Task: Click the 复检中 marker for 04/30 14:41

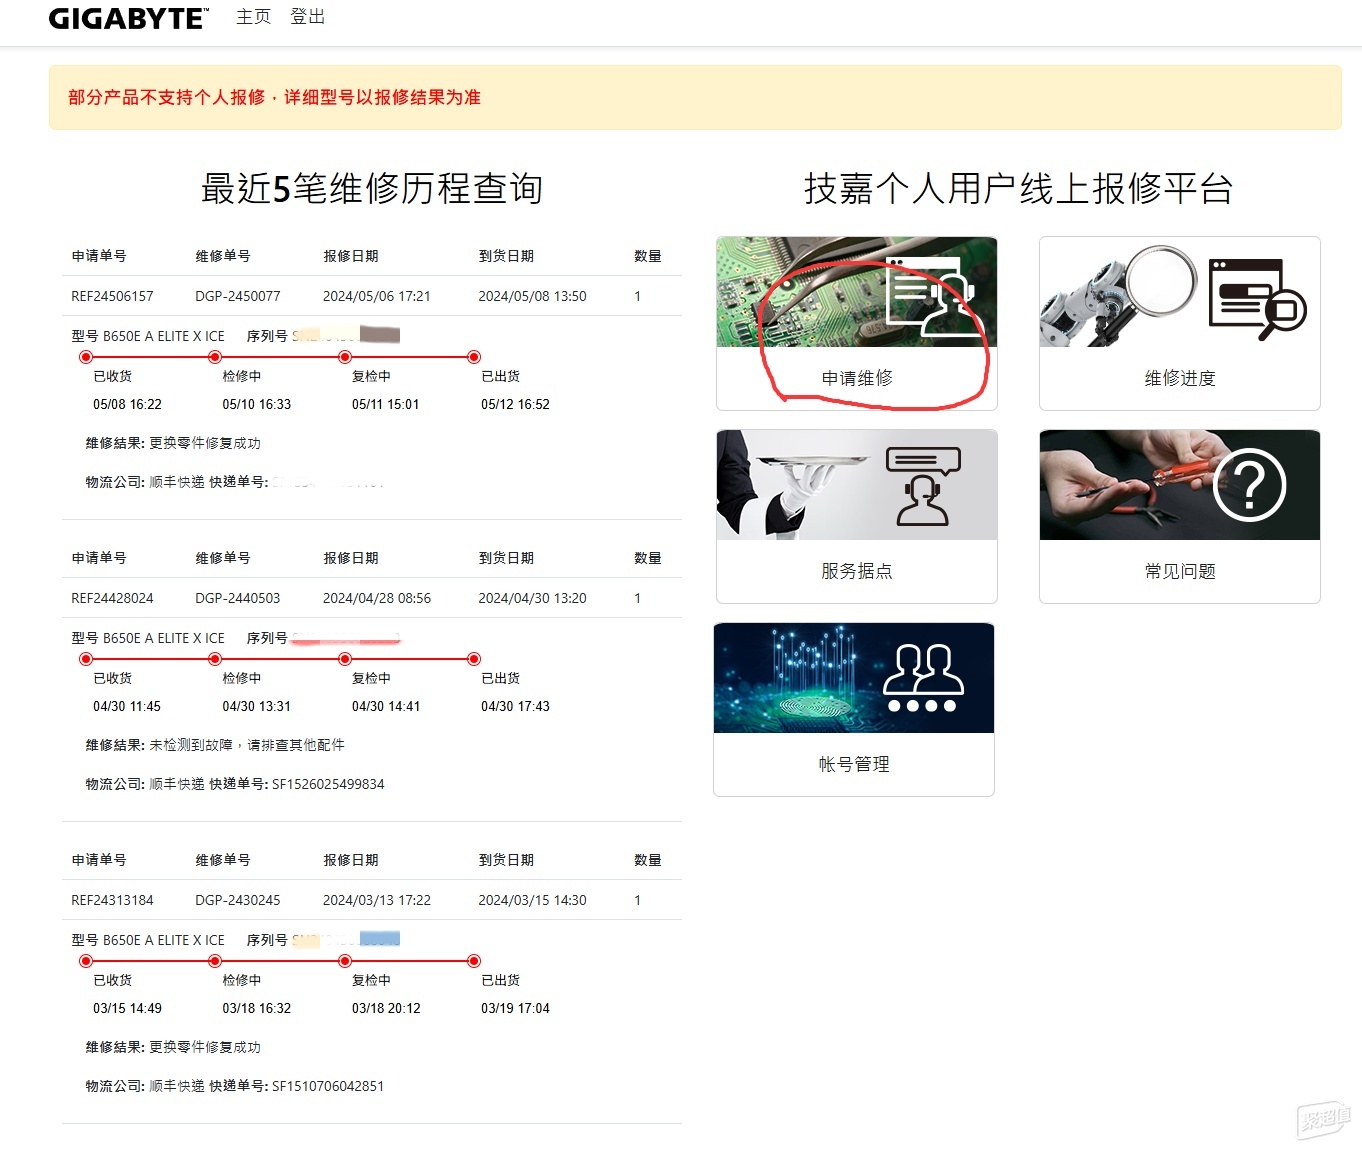Action: [345, 659]
